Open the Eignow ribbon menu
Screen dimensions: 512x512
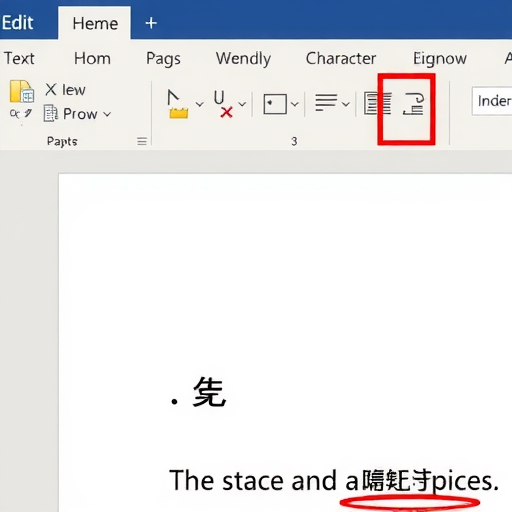pos(440,59)
